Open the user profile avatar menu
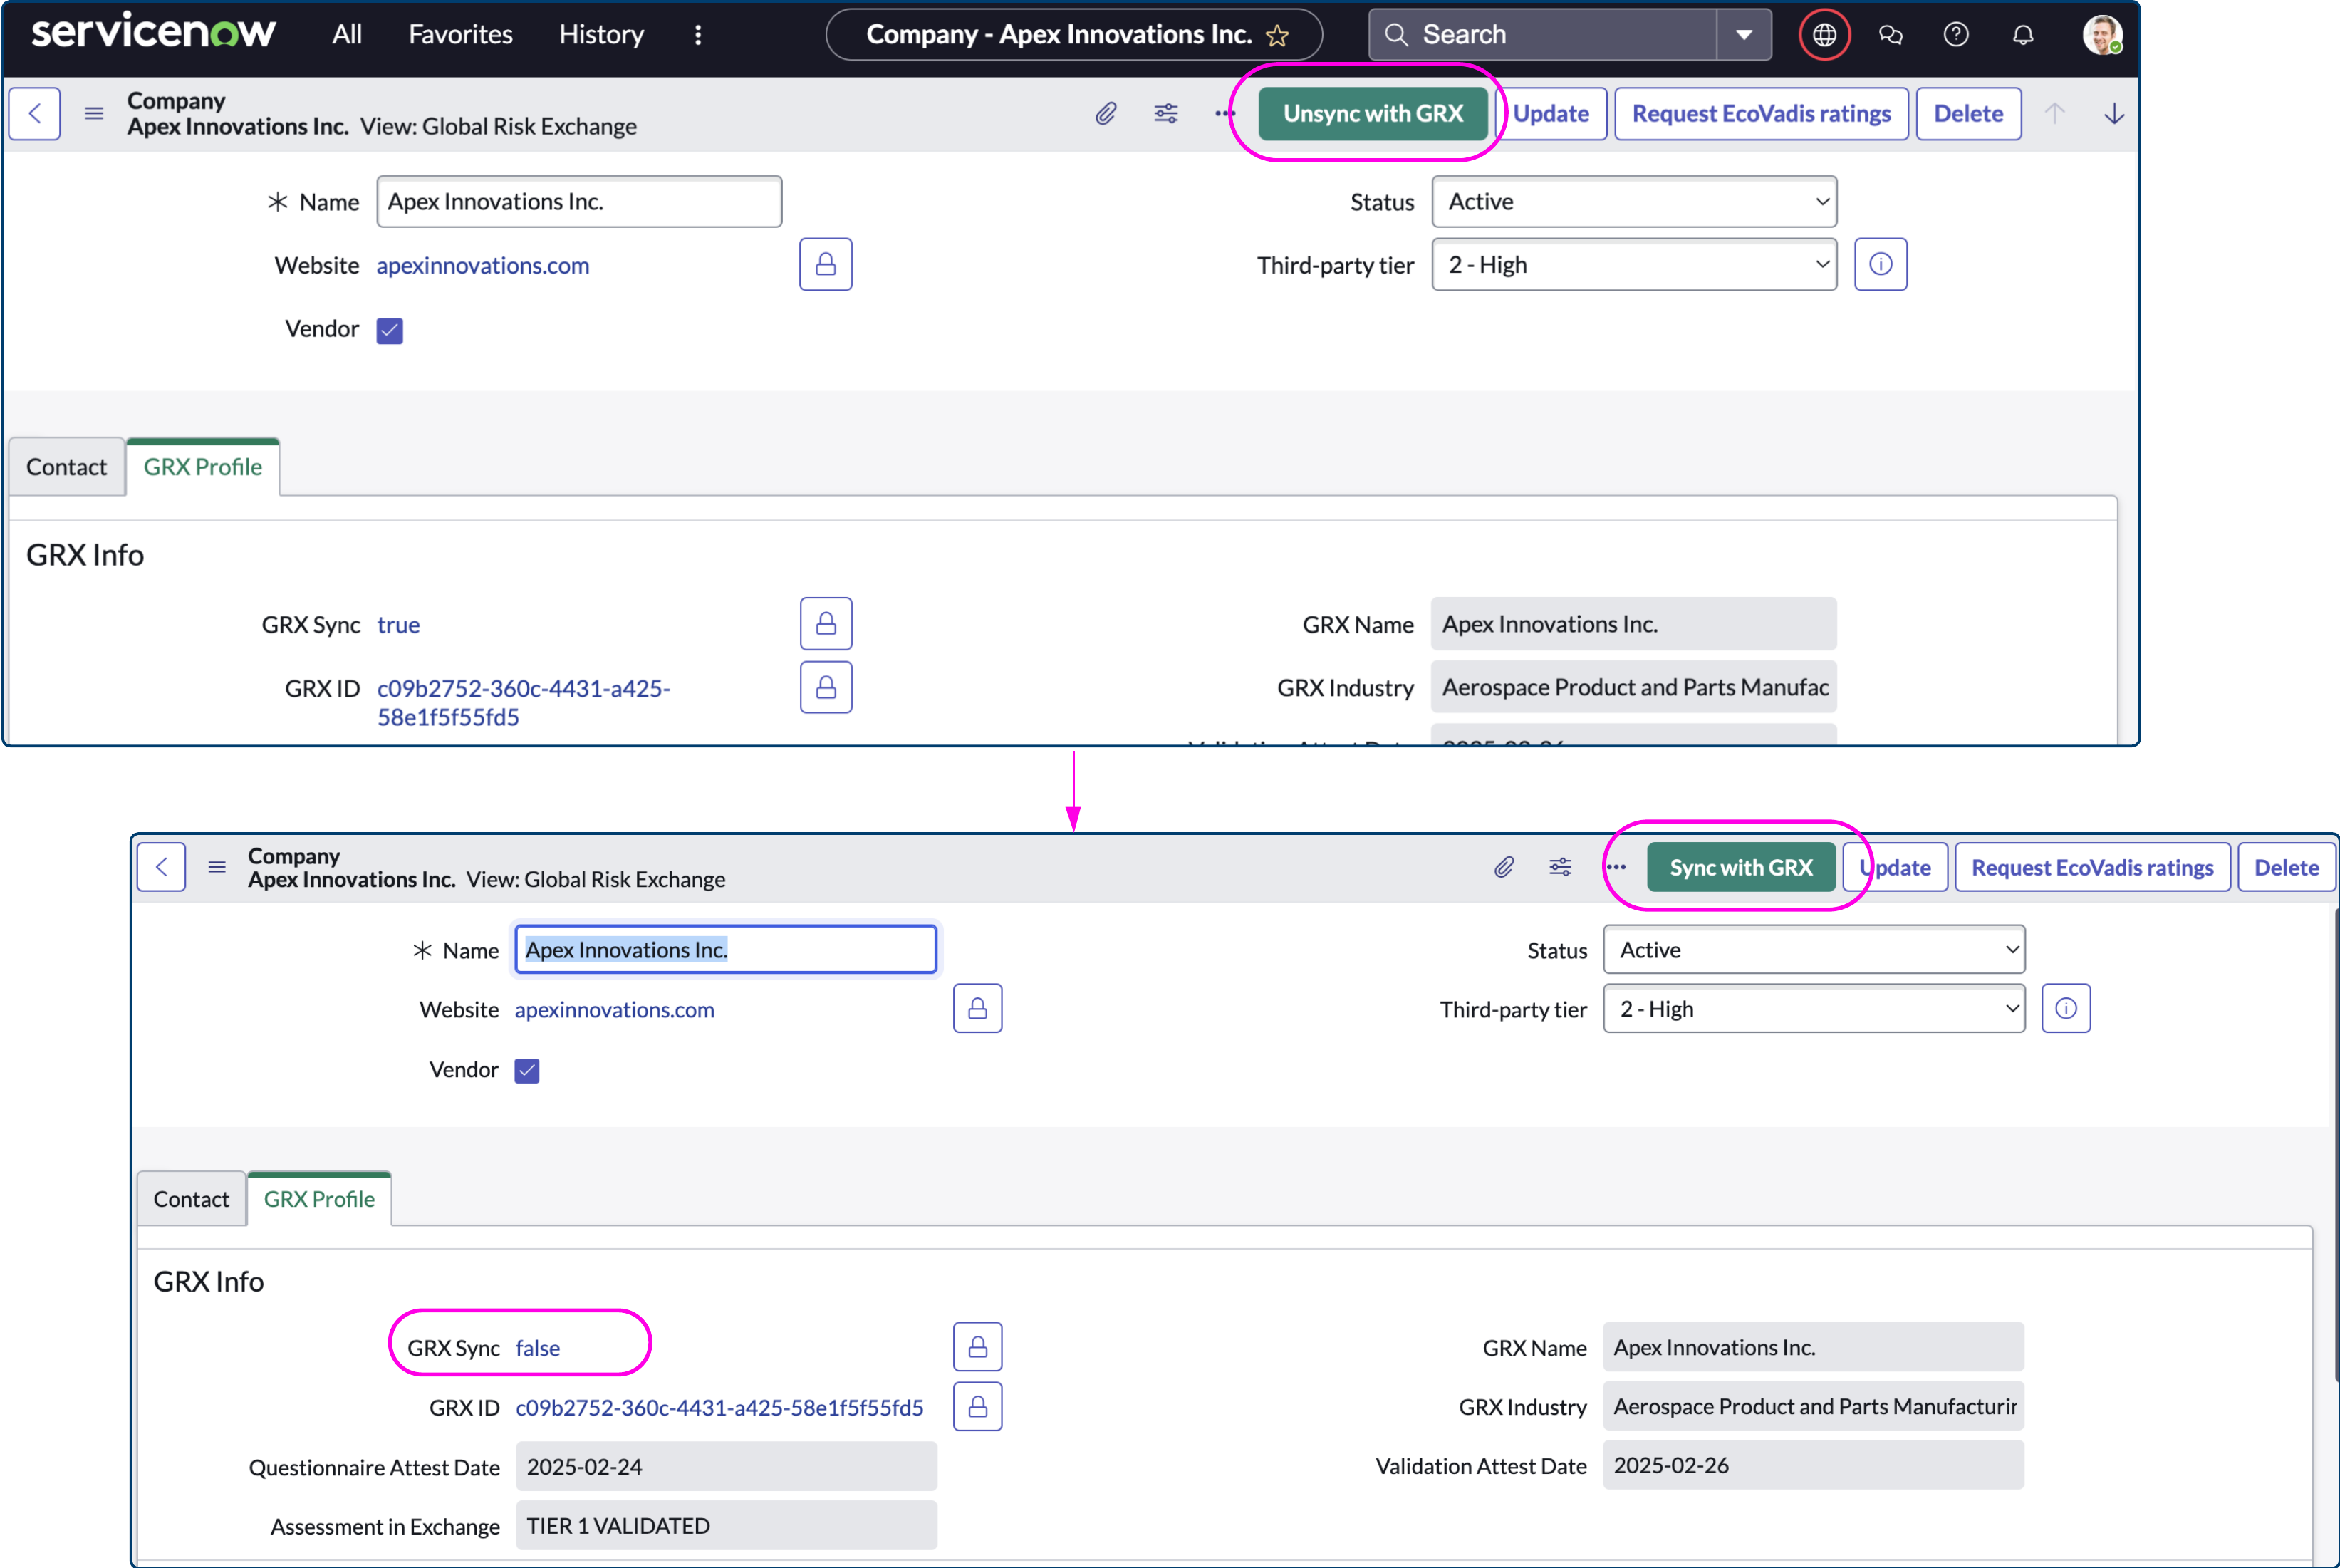This screenshot has height=1568, width=2340. click(2102, 35)
